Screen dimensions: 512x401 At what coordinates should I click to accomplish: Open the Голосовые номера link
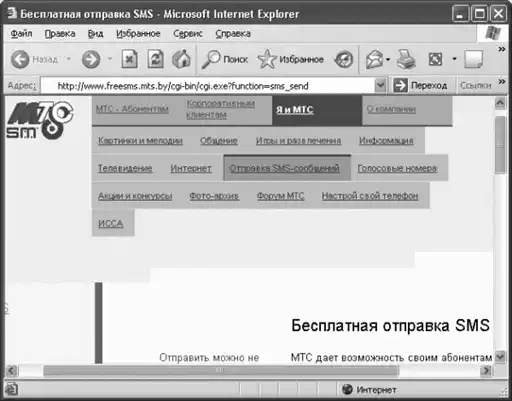click(397, 168)
